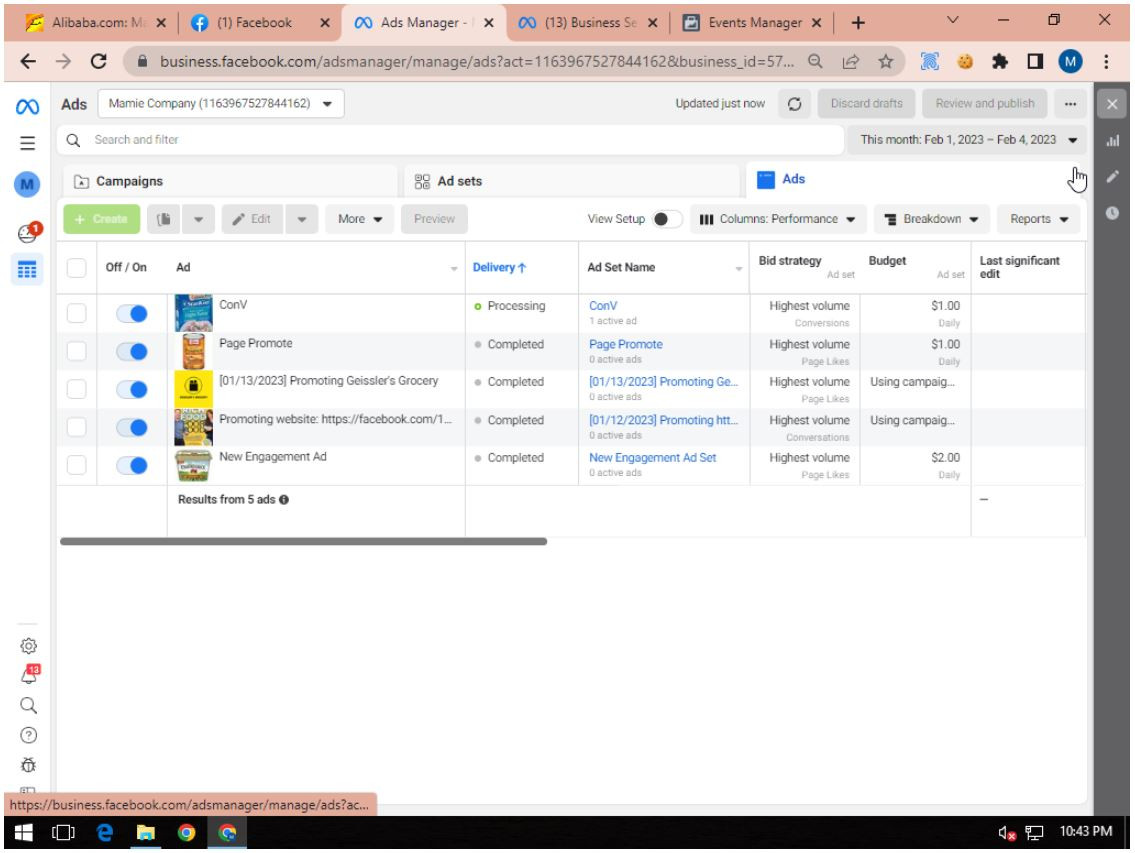The width and height of the screenshot is (1135, 853).
Task: Click the Search and filter field
Action: (450, 140)
